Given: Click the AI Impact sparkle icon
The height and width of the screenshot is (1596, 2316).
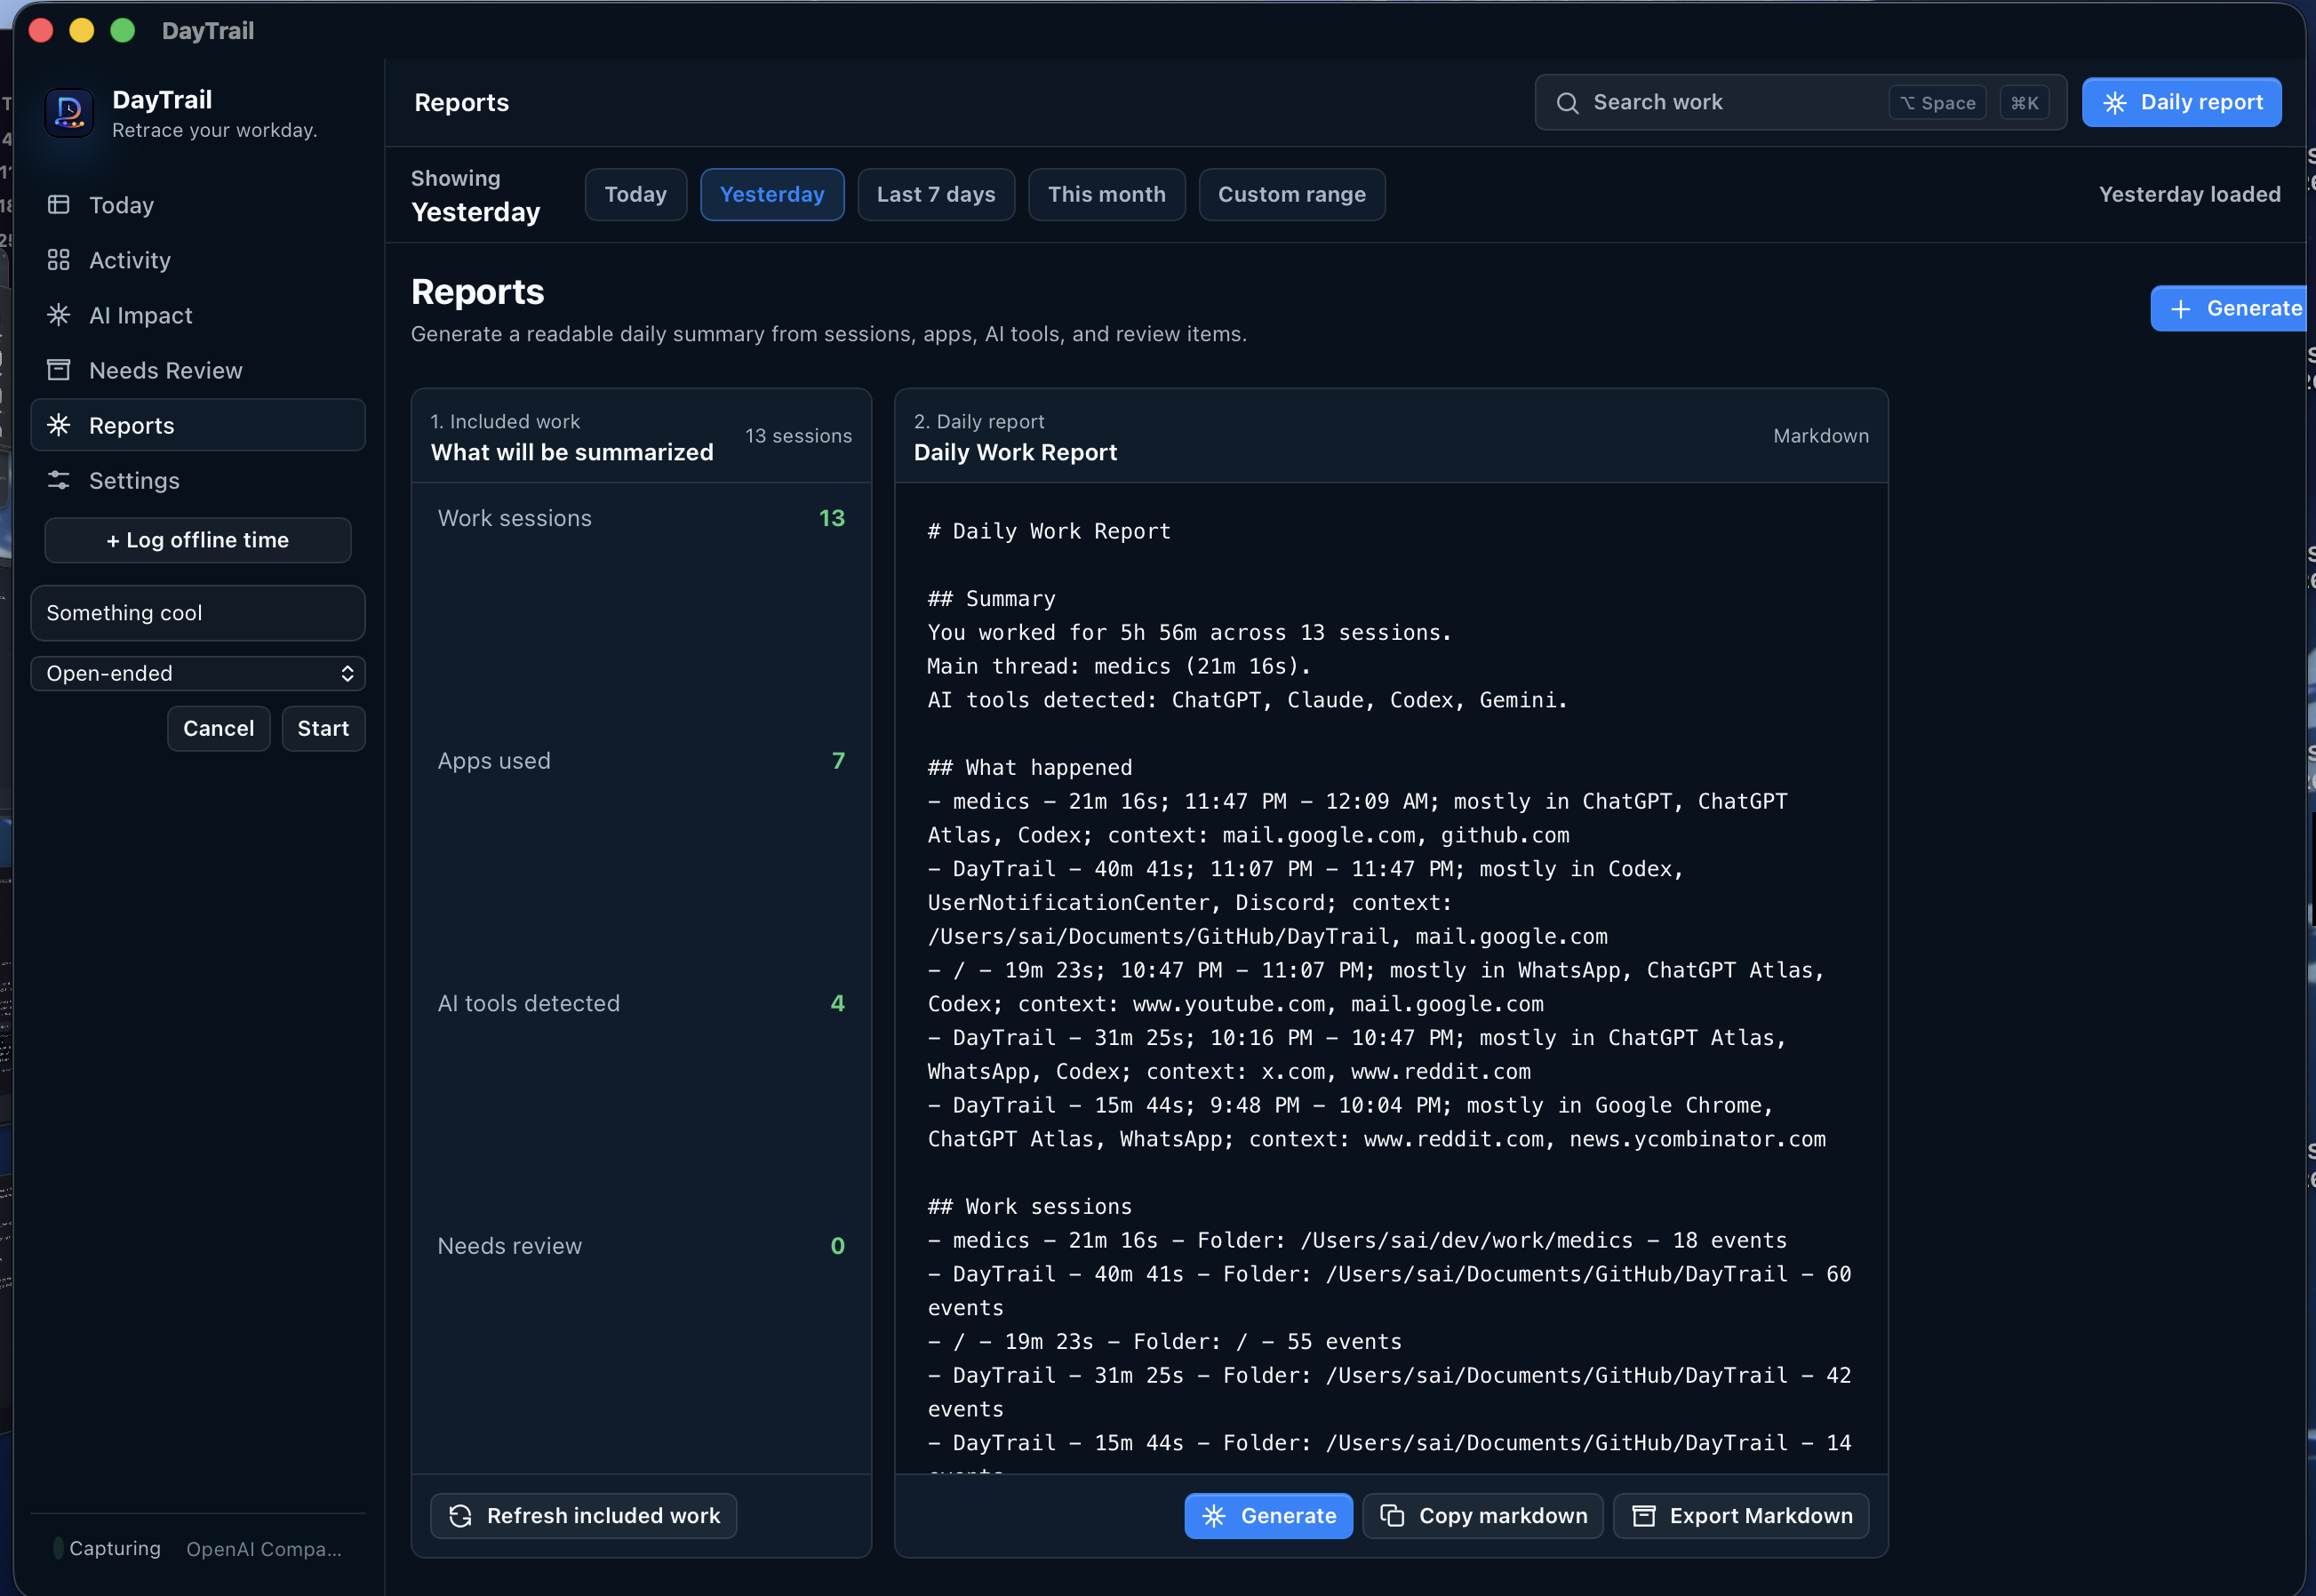Looking at the screenshot, I should 59,315.
